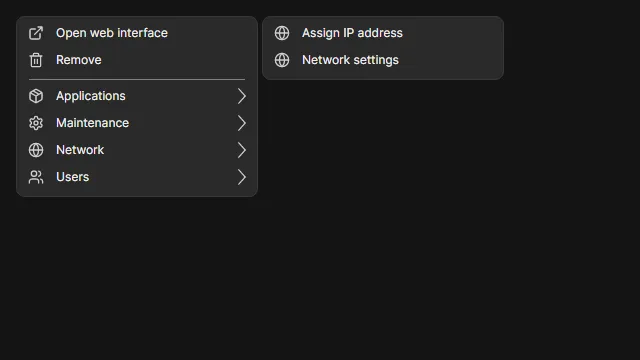
Task: Click the globe icon beside Assign IP address
Action: coord(282,33)
